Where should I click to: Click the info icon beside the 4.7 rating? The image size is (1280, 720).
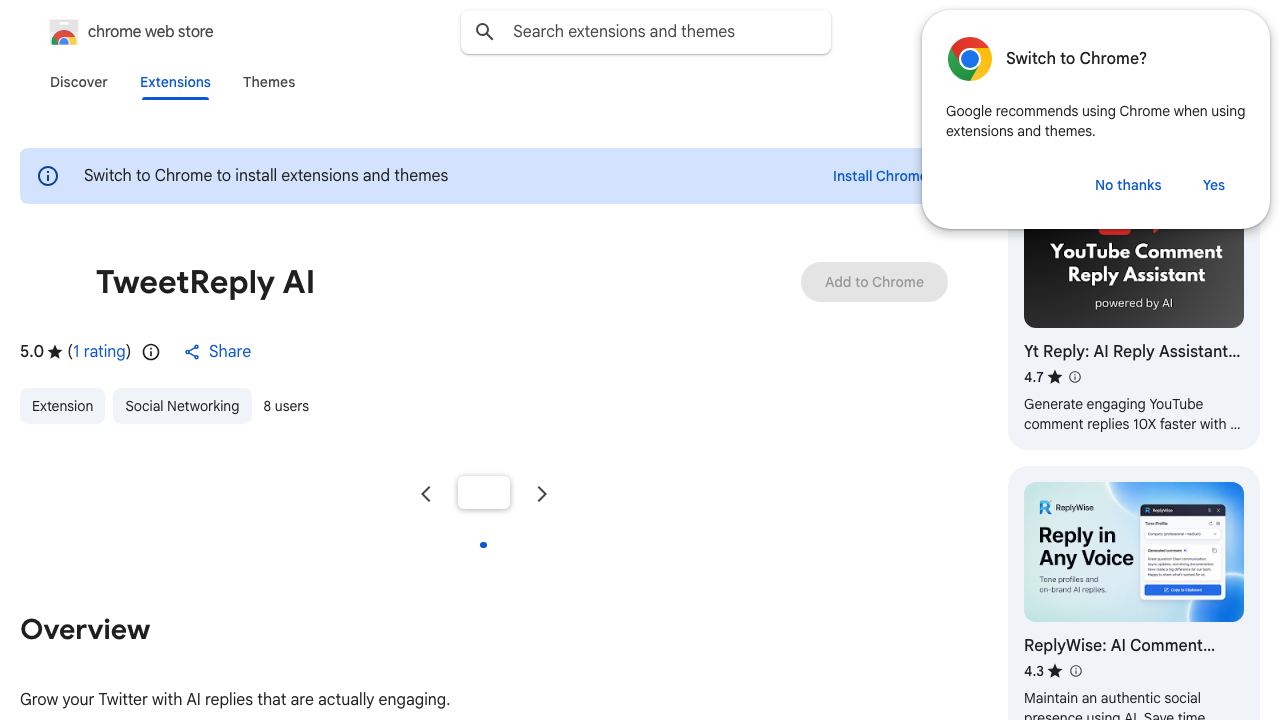pos(1075,377)
